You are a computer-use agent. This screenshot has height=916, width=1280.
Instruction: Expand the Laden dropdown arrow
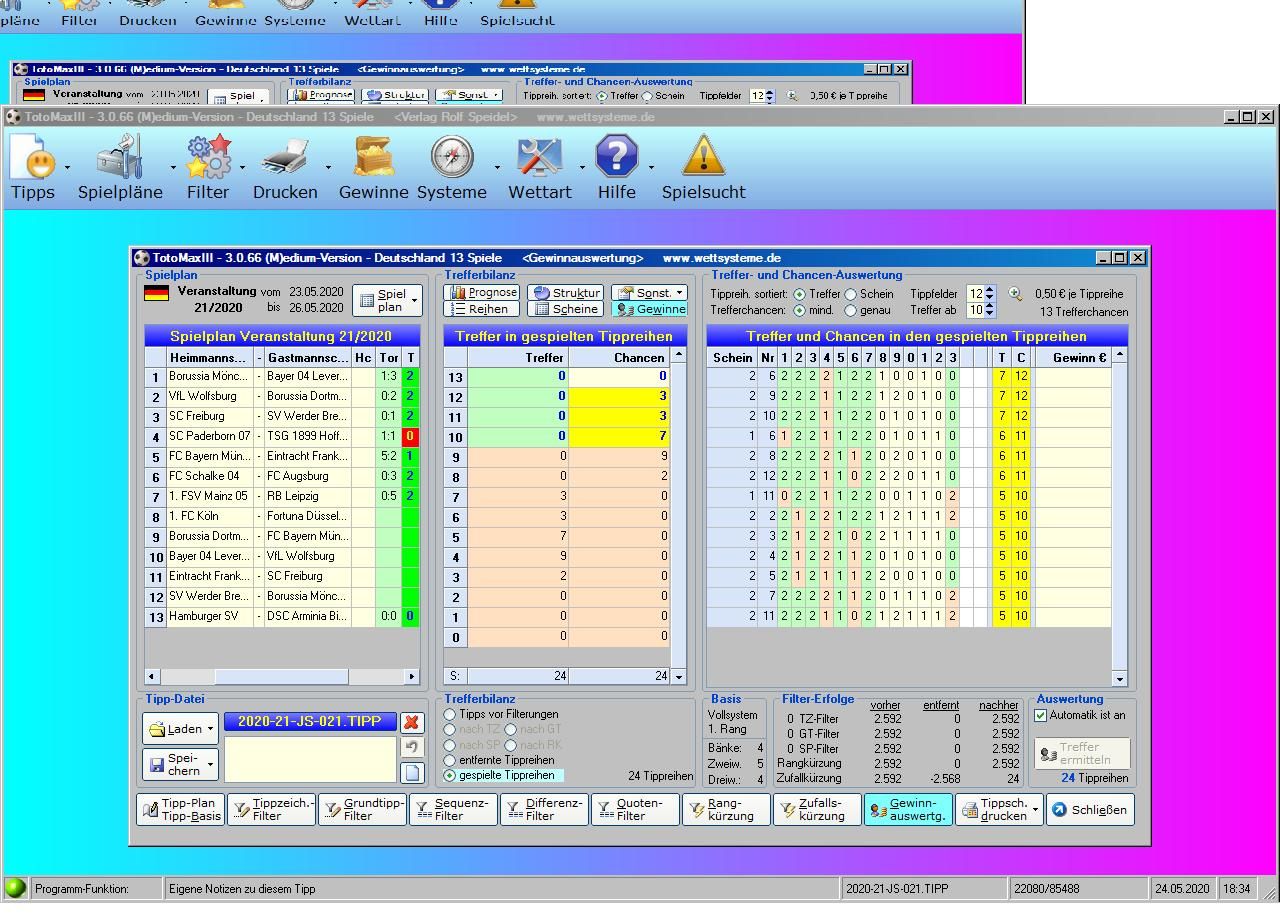[x=210, y=729]
